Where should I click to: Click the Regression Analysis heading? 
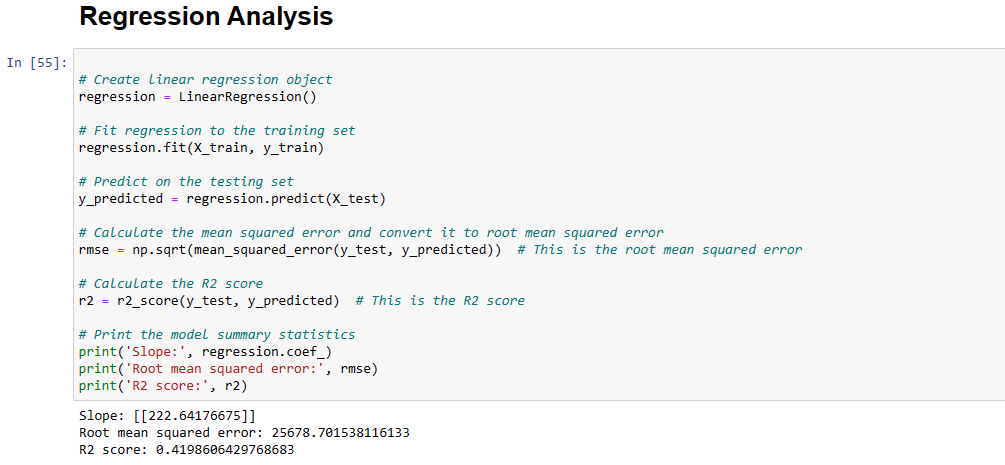[x=205, y=17]
